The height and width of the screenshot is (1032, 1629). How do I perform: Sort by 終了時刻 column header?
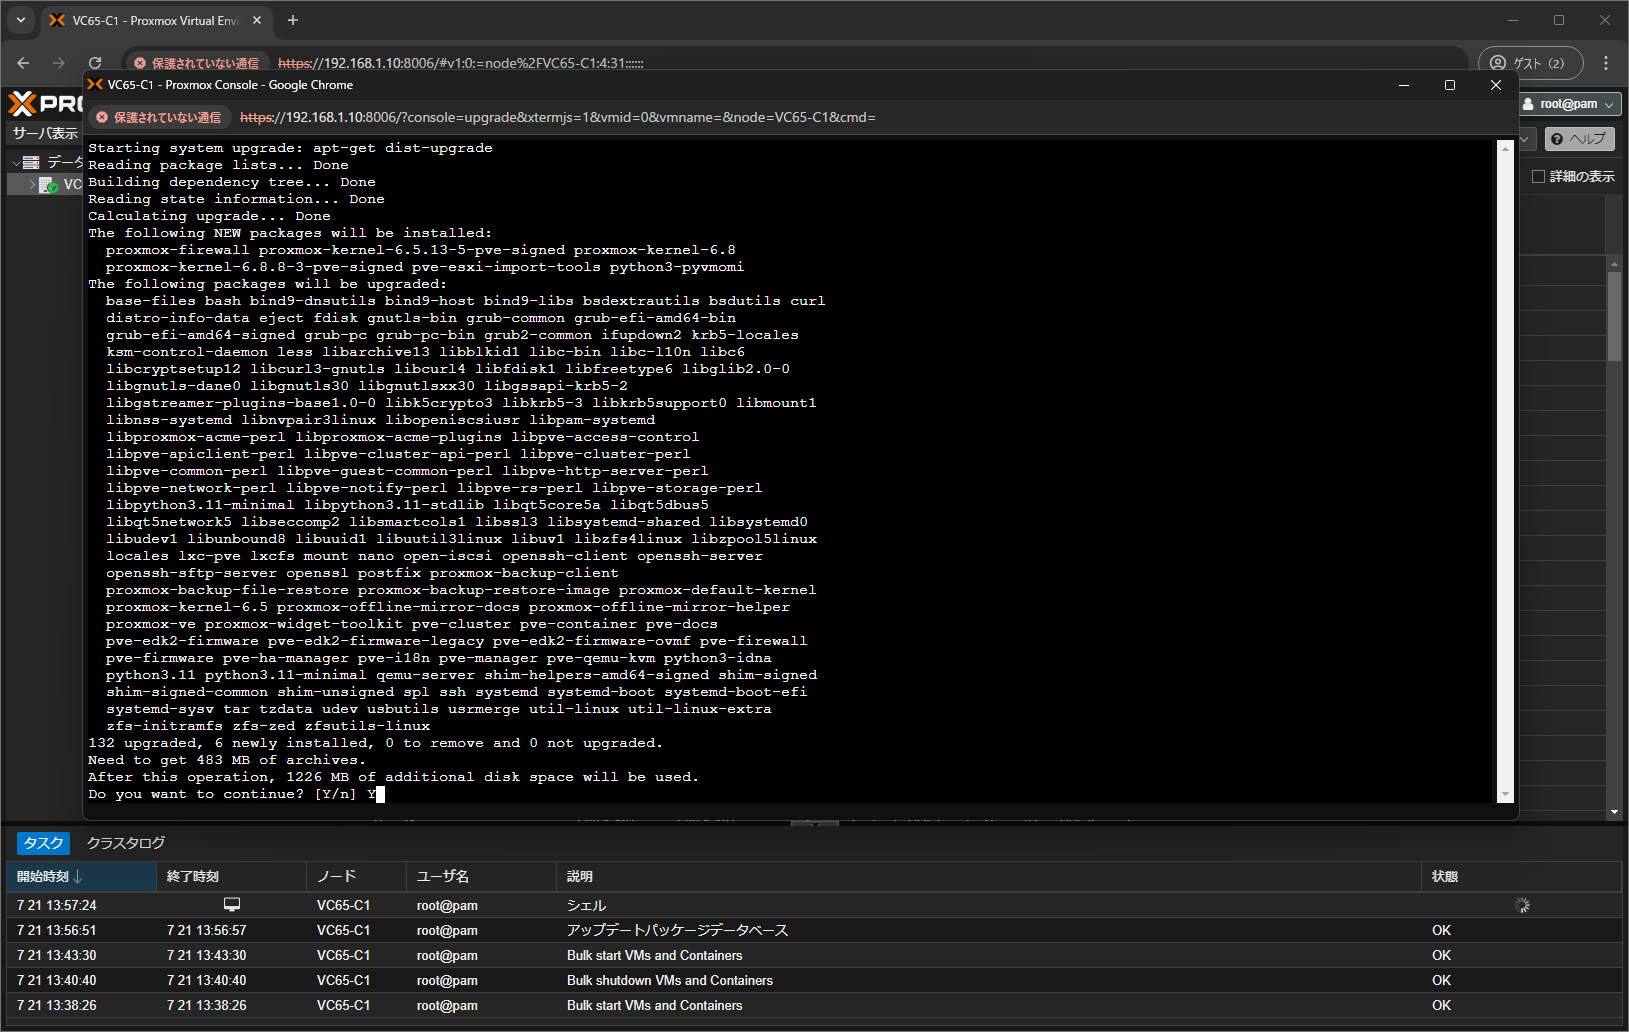[x=231, y=876]
